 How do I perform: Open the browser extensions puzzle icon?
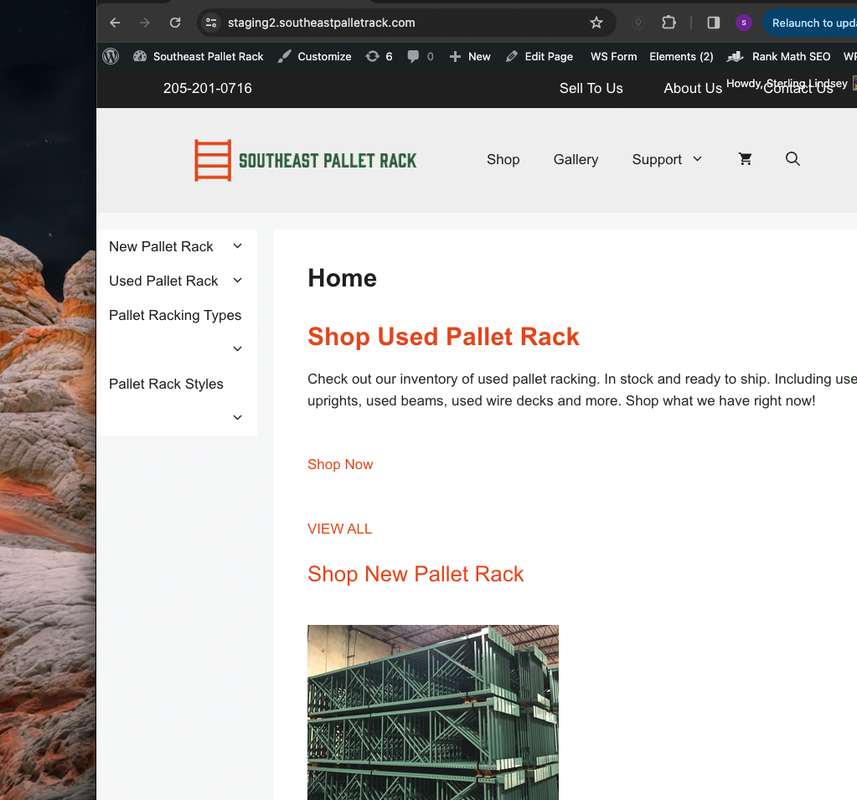668,23
